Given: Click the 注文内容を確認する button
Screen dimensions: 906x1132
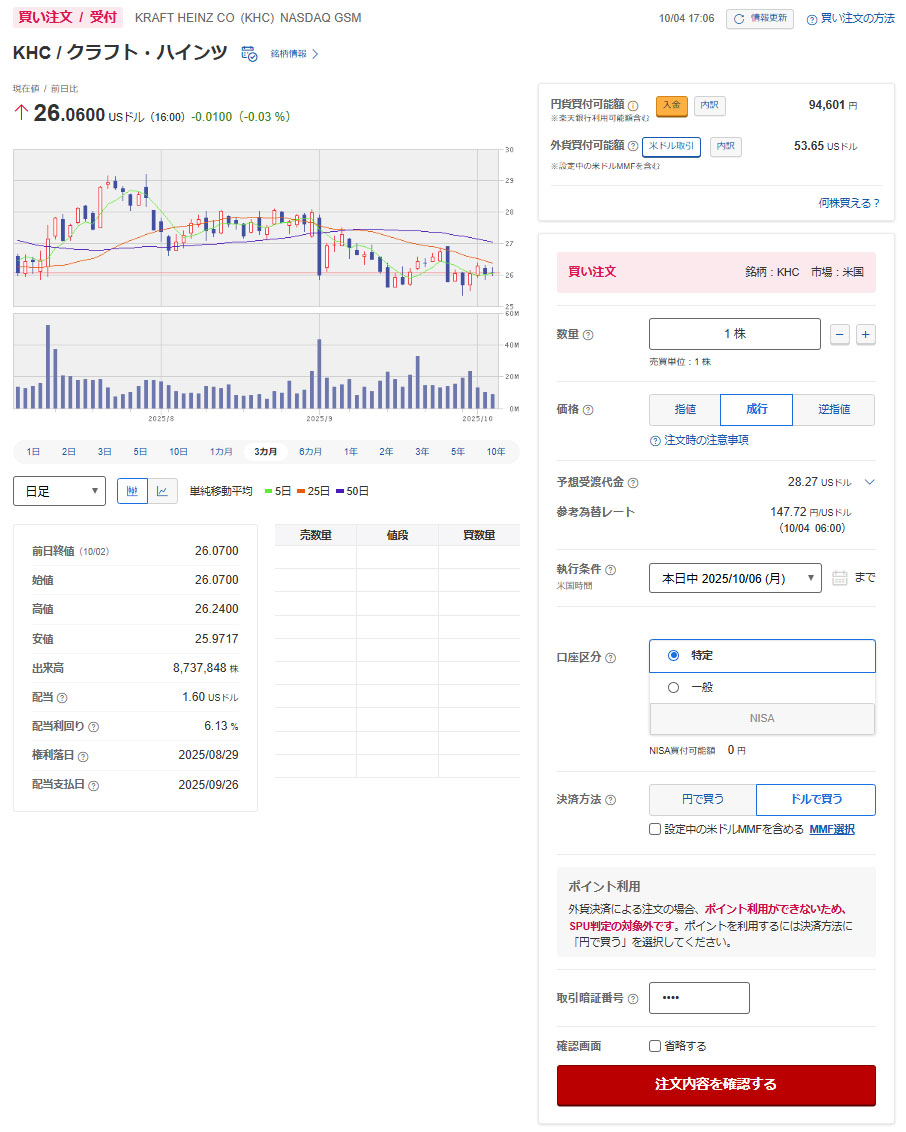Looking at the screenshot, I should pyautogui.click(x=716, y=1085).
